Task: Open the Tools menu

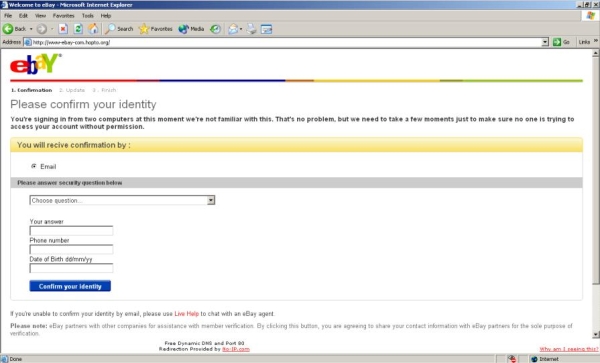Action: (88, 16)
